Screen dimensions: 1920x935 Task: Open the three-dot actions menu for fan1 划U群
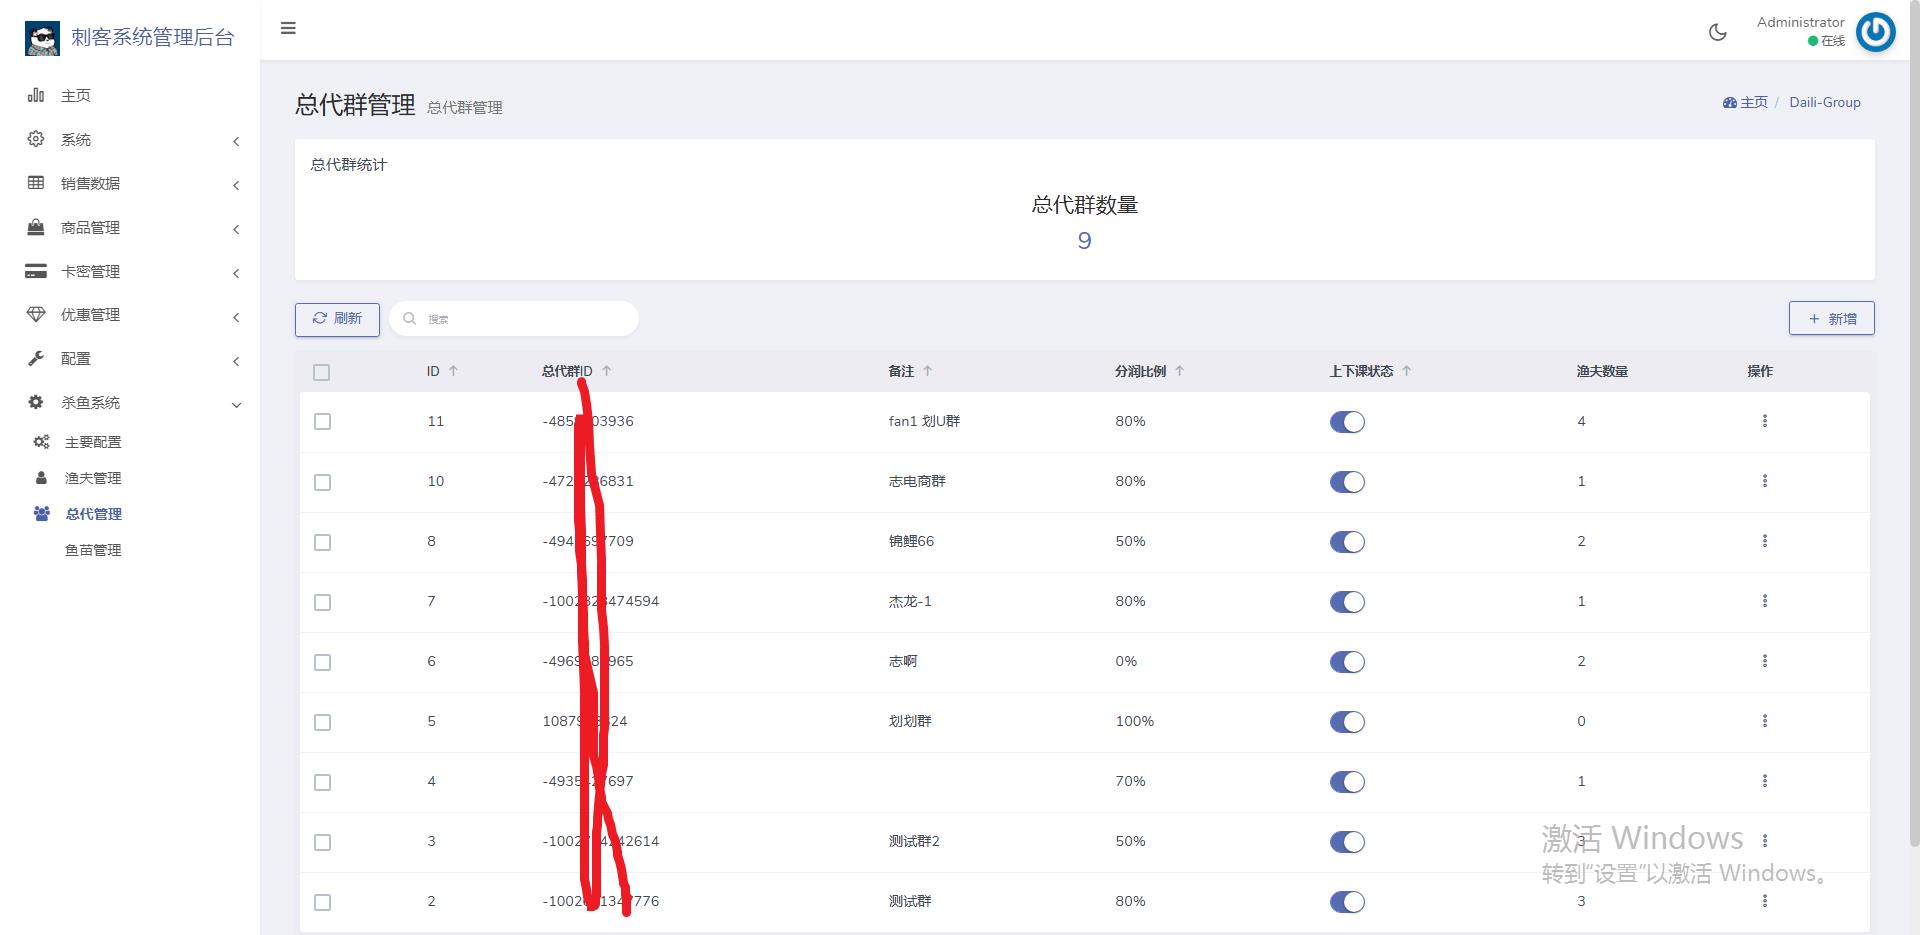point(1764,421)
